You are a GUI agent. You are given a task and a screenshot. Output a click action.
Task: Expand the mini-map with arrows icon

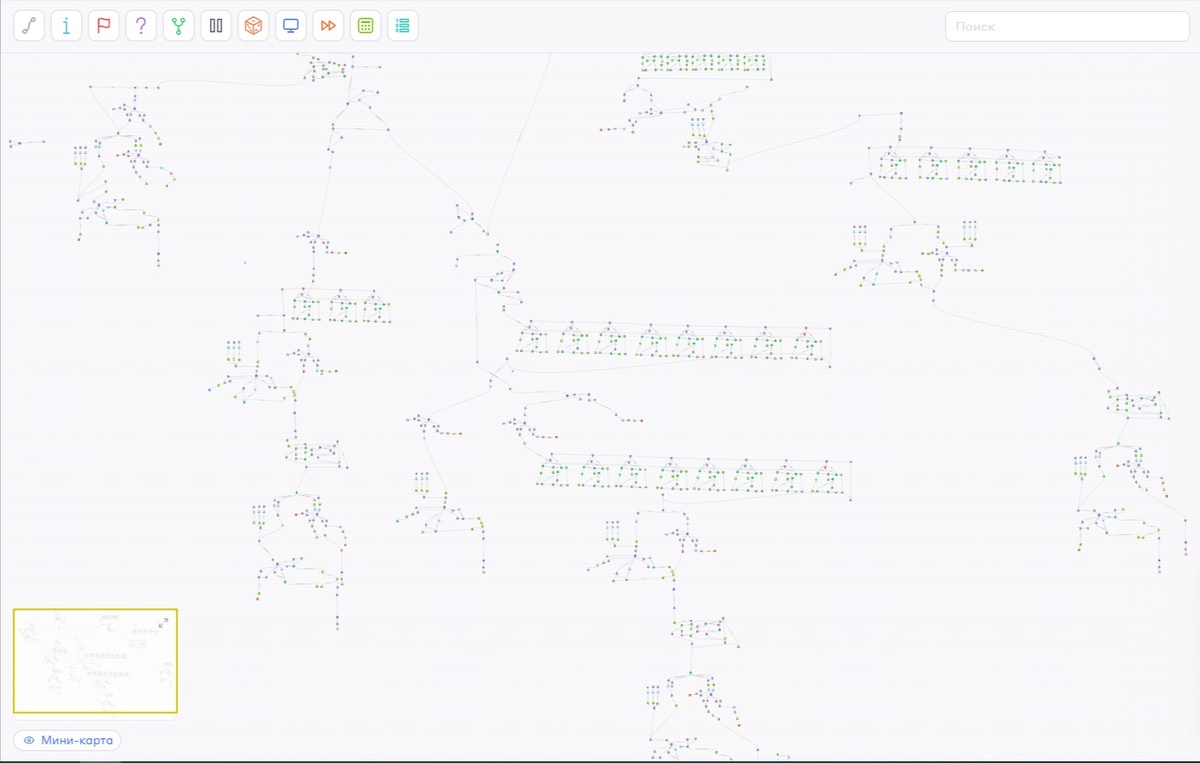click(163, 623)
